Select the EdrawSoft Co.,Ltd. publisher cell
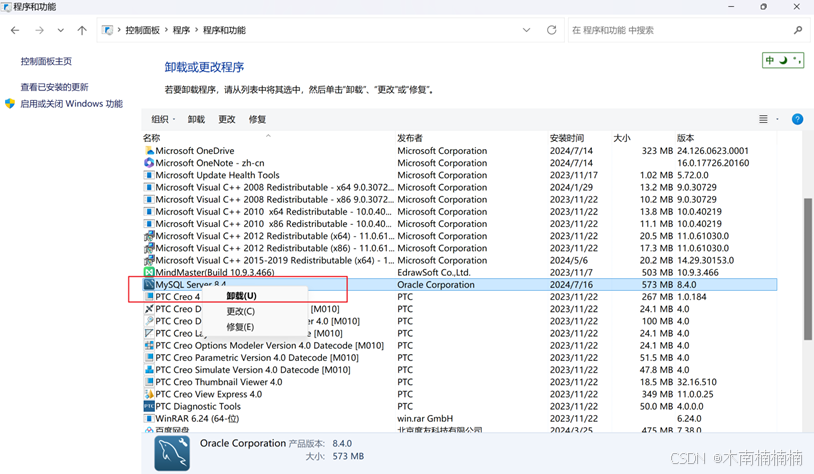The width and height of the screenshot is (814, 474). coord(434,272)
